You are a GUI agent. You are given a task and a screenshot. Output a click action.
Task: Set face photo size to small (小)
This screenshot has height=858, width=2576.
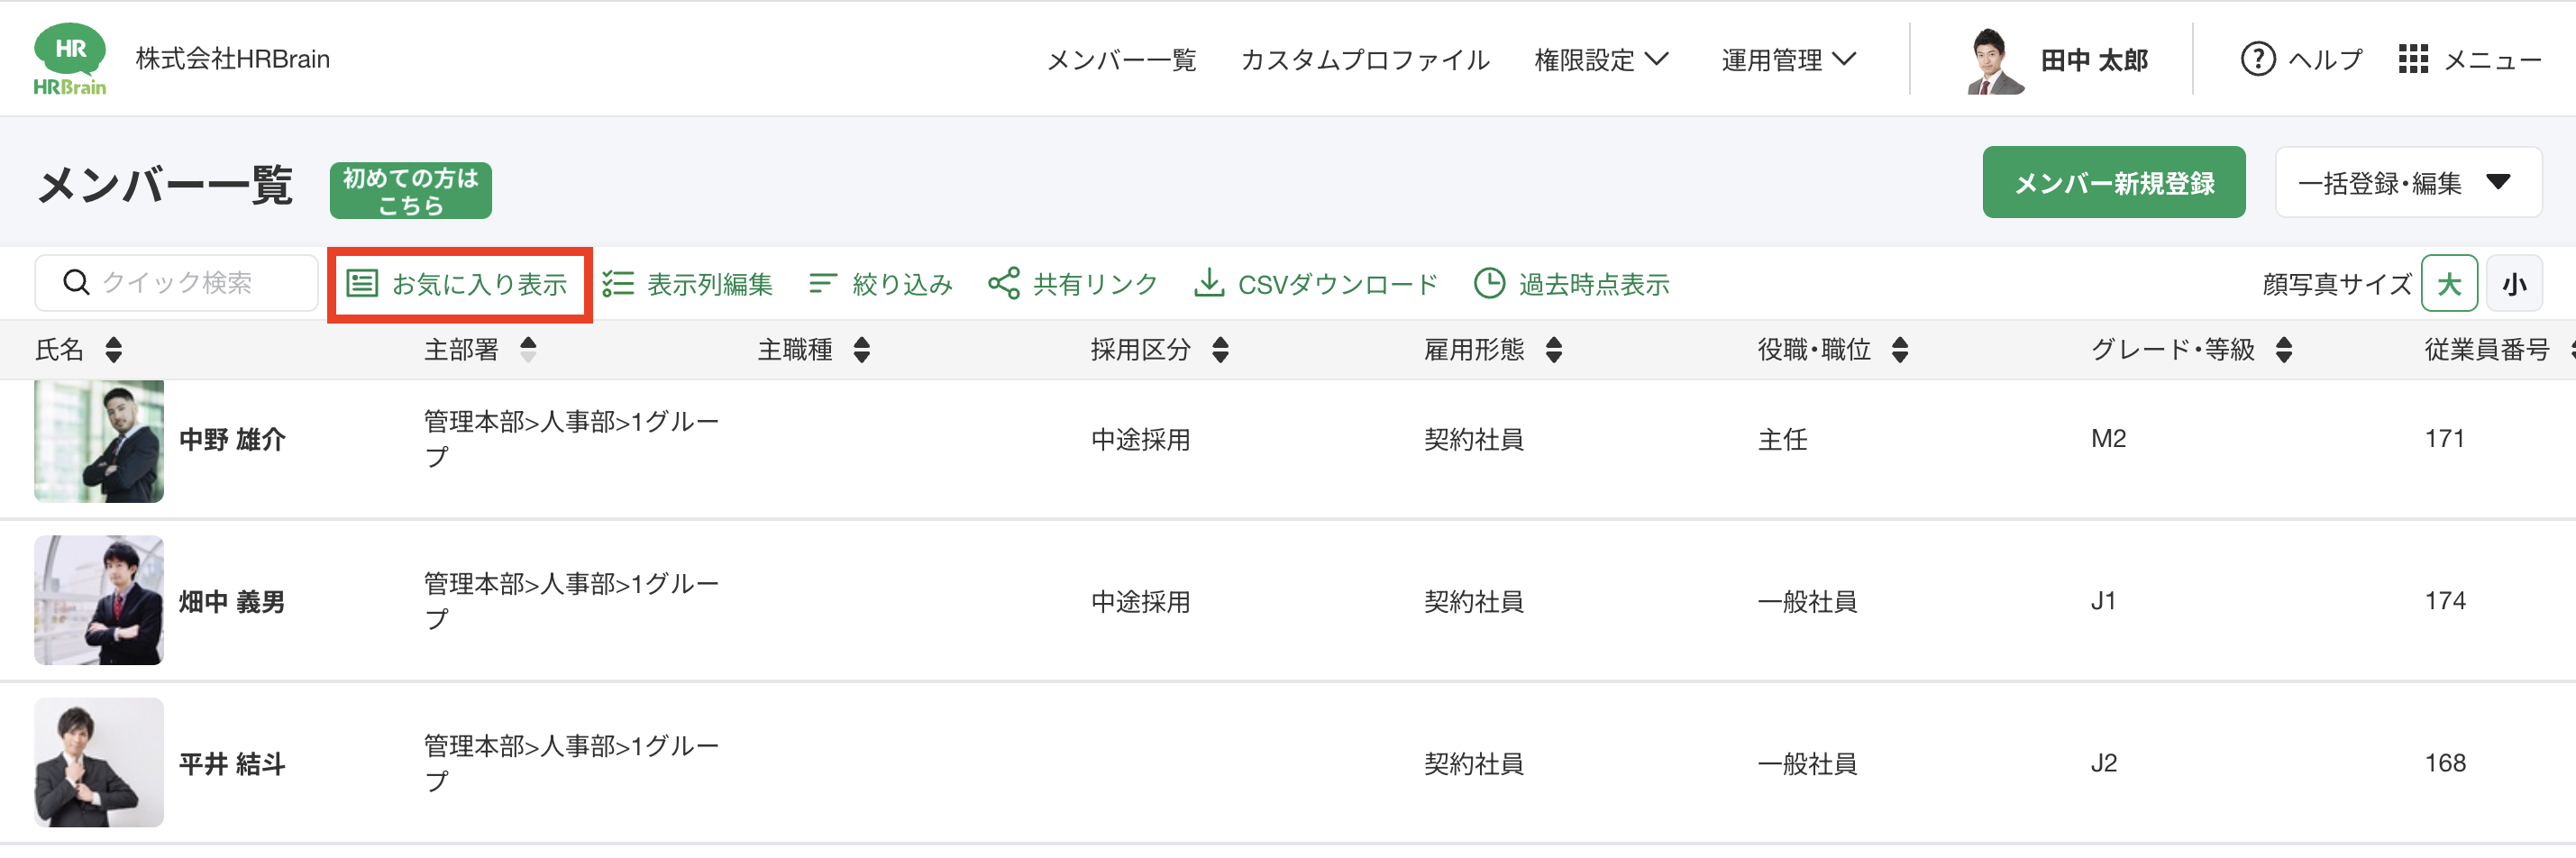(x=2514, y=284)
